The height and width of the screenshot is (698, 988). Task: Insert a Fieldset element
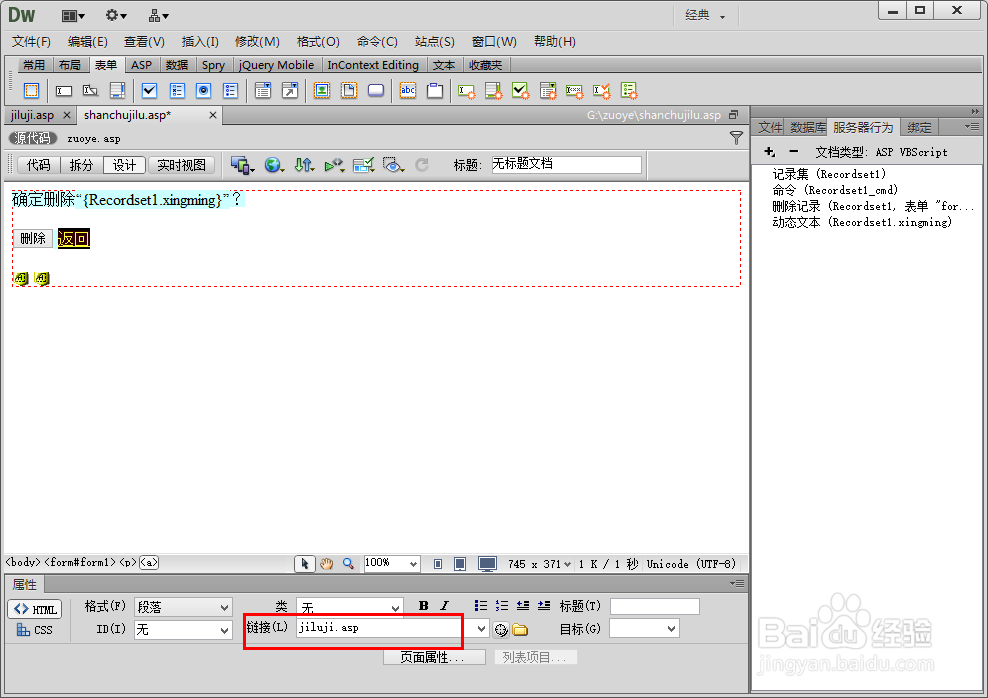[x=435, y=91]
